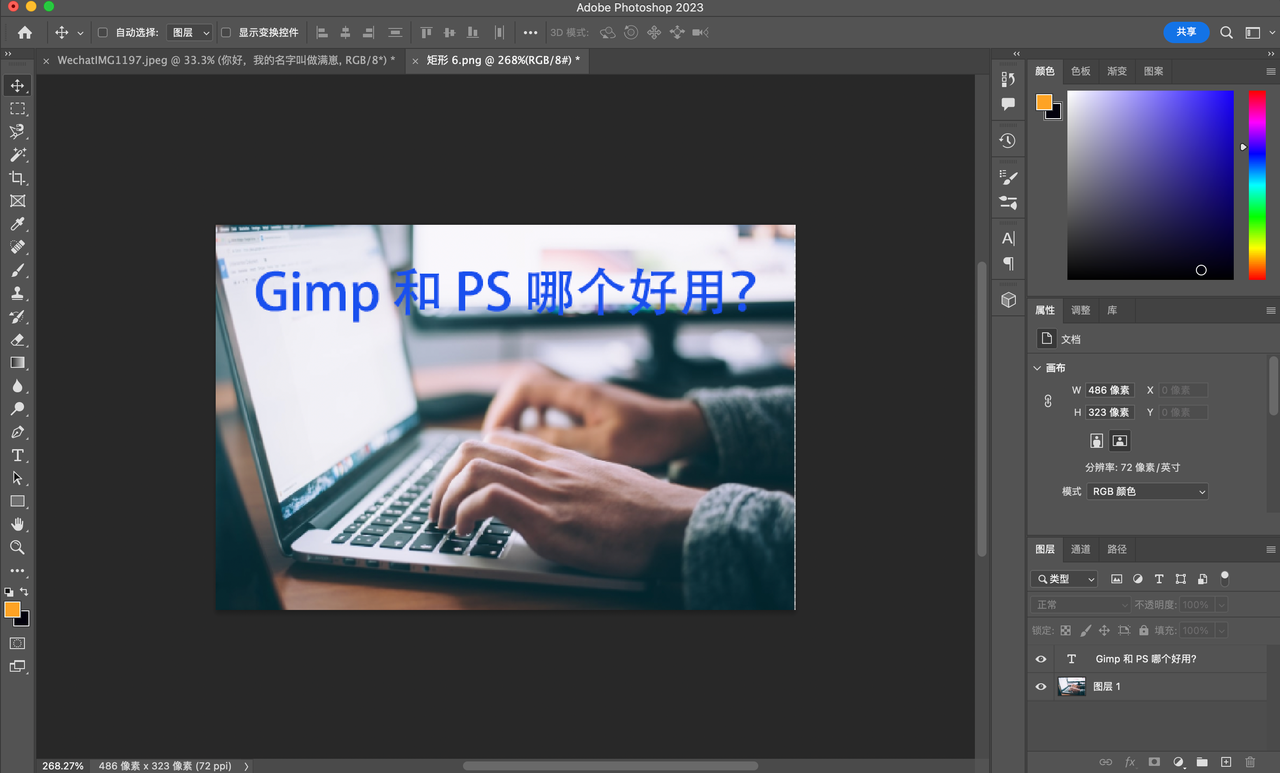Click the 268.27% zoom level field
Screen dimensions: 1280x773
(62, 766)
